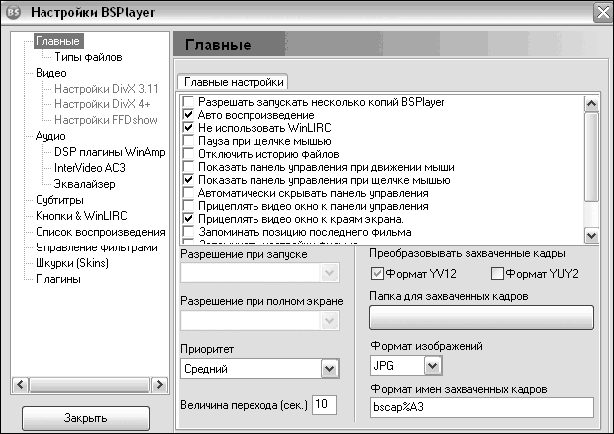The image size is (614, 434).
Task: Uncheck Показать панель управления при щелчке мышью
Action: [188, 180]
